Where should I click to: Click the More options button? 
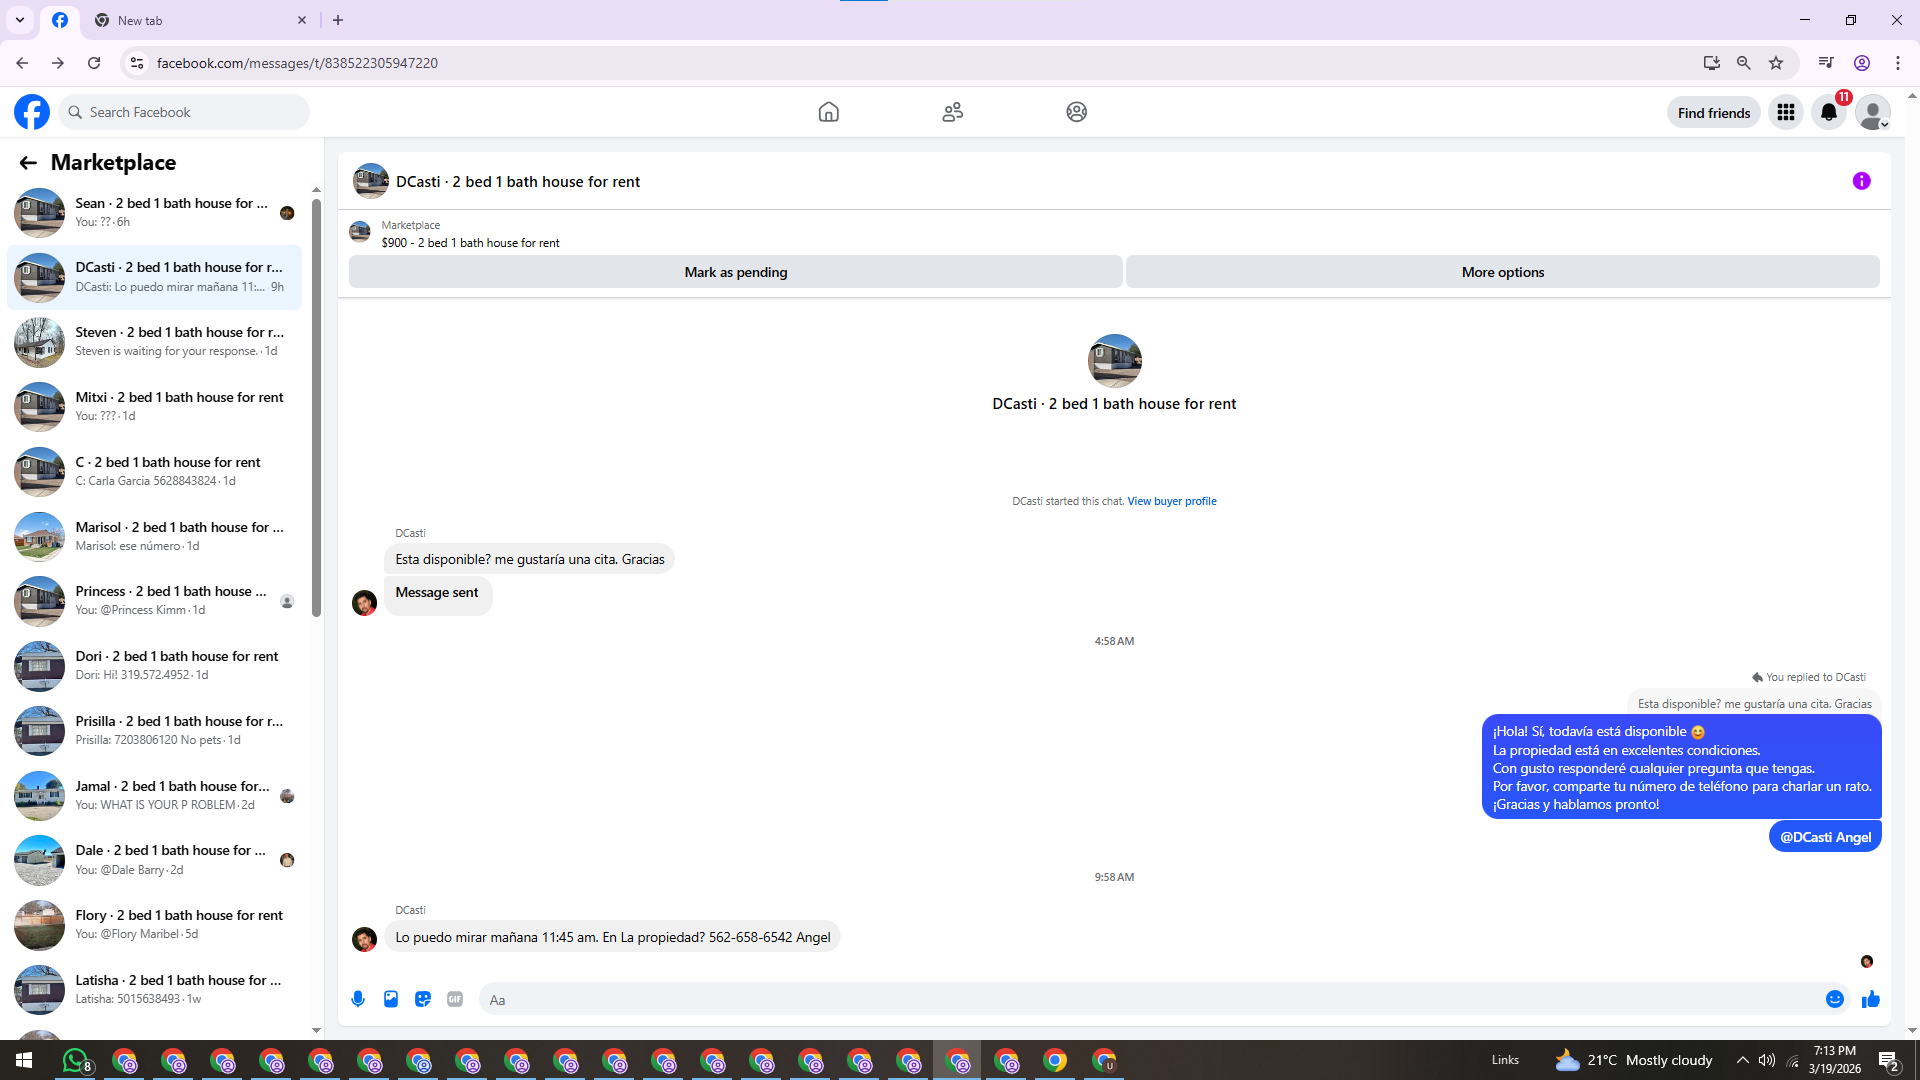(1502, 272)
